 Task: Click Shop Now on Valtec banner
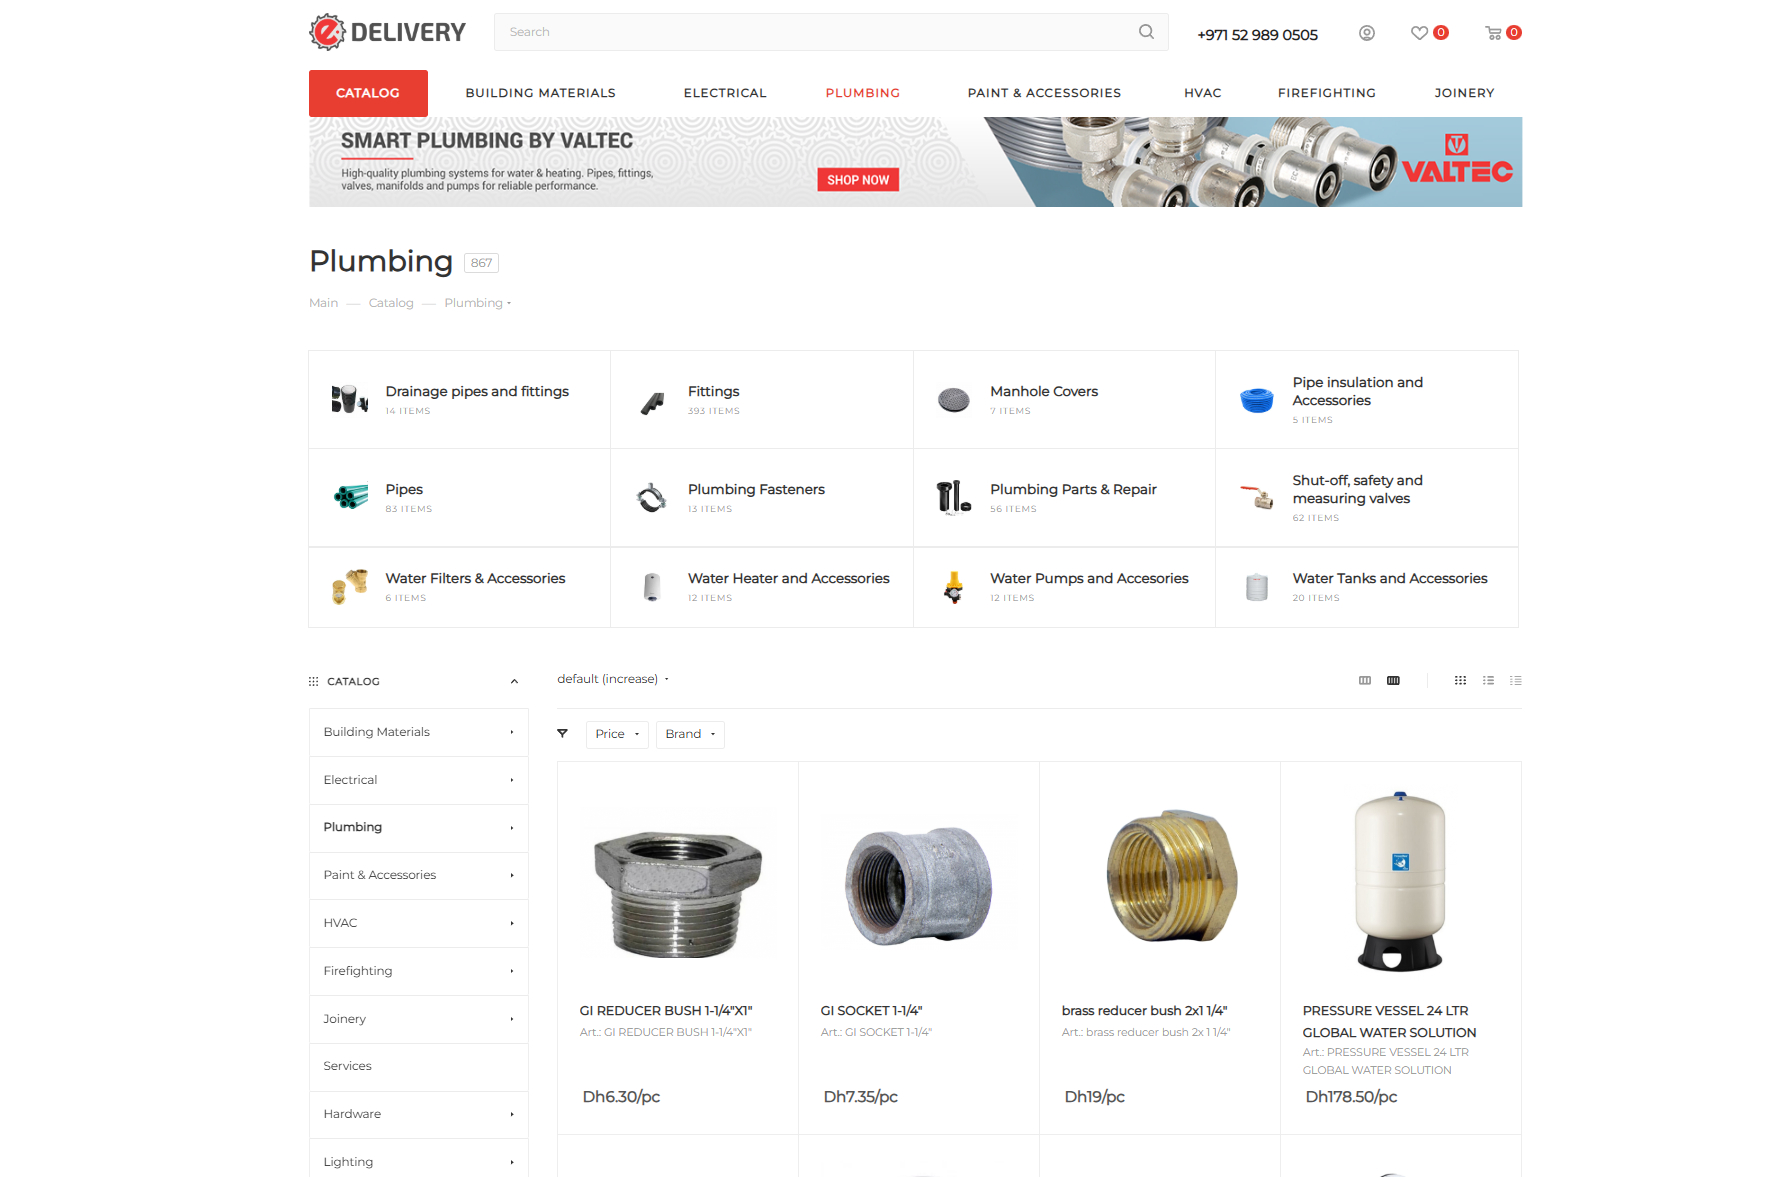858,180
